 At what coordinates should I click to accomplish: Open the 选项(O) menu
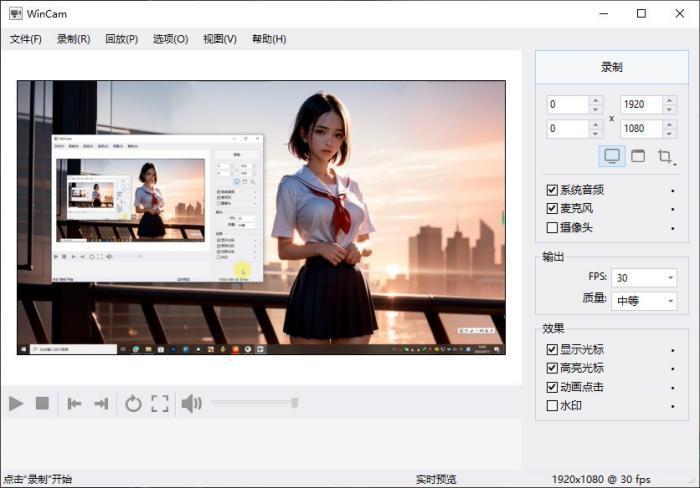coord(170,39)
